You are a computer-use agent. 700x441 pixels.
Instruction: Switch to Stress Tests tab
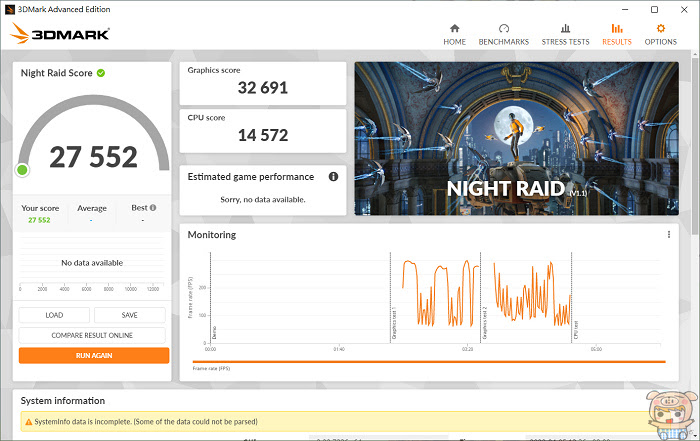[565, 35]
